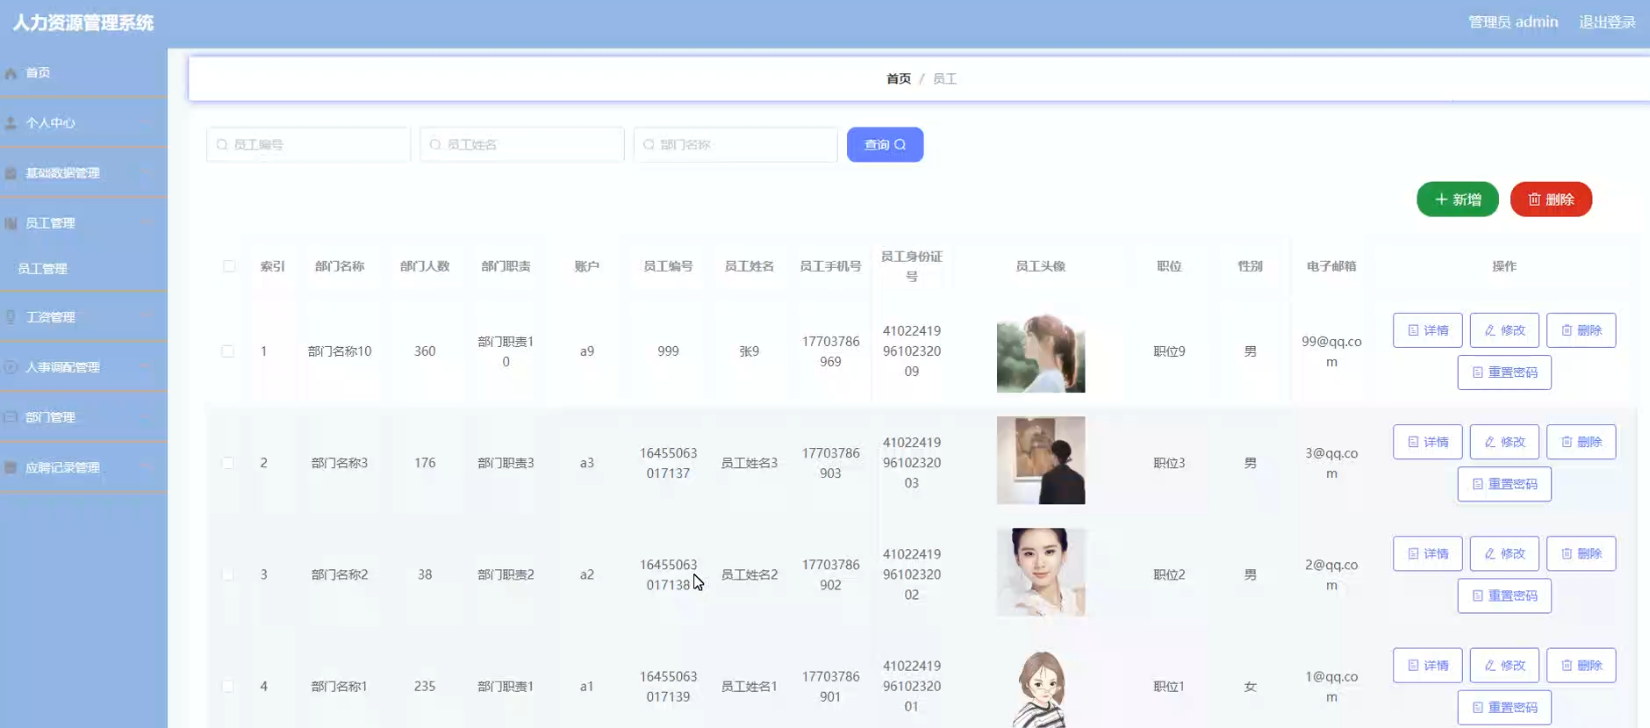Focus the 员工姓名 search field

point(522,145)
